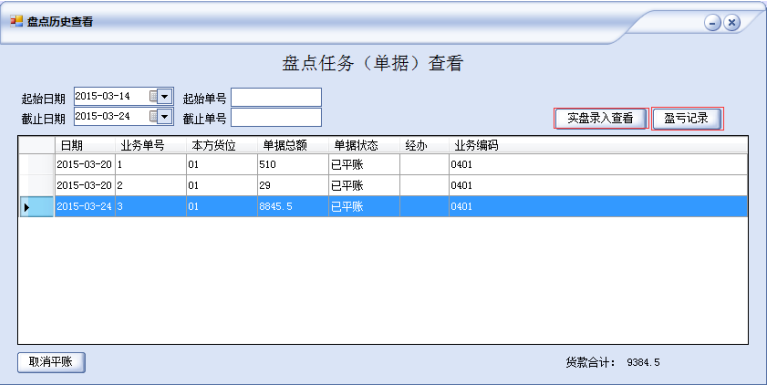This screenshot has width=767, height=386.
Task: Sort by 经办 column header
Action: tap(424, 145)
